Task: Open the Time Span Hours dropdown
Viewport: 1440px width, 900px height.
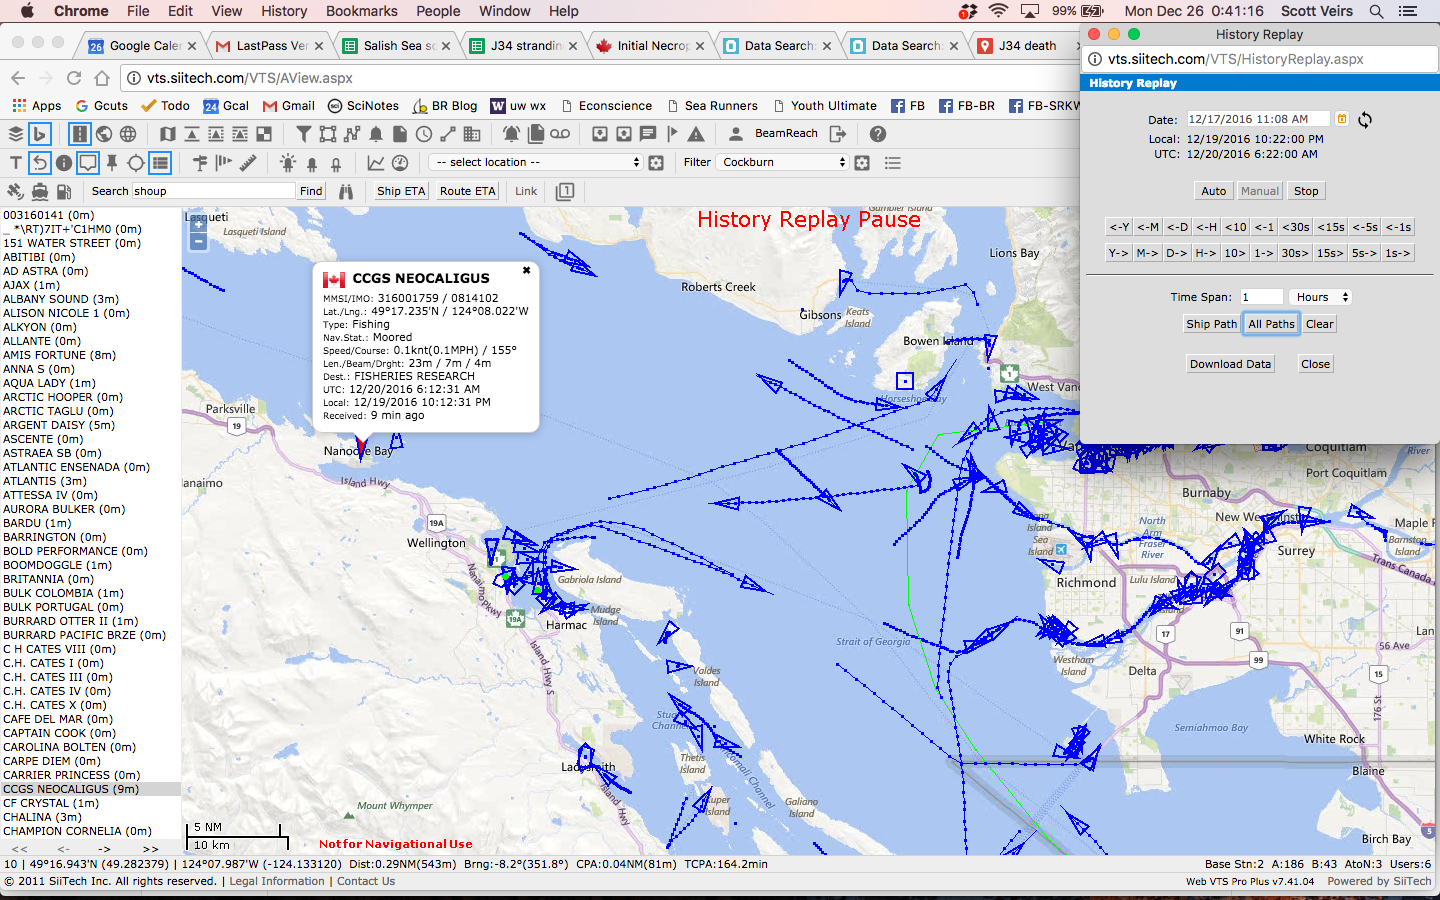Action: (1321, 297)
